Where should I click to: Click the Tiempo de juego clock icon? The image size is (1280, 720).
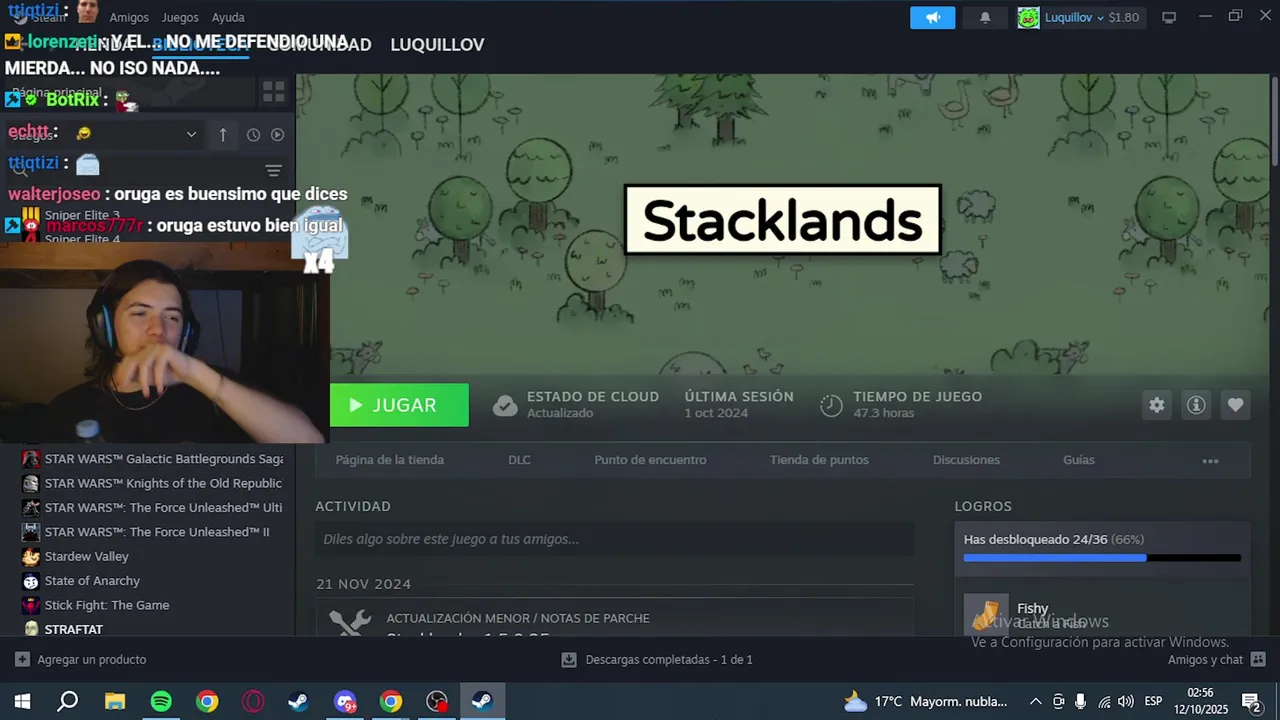tap(831, 405)
